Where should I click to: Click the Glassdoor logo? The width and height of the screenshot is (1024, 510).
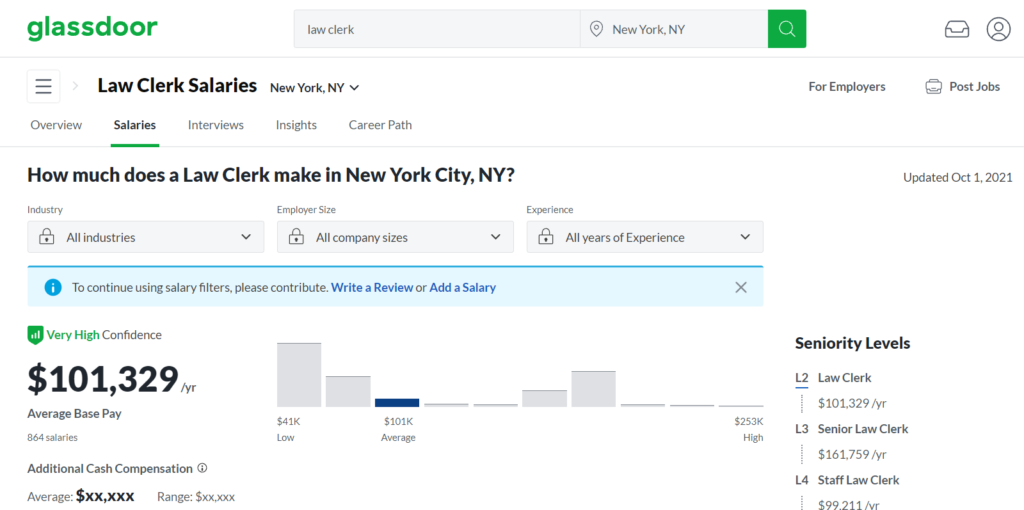[x=92, y=27]
